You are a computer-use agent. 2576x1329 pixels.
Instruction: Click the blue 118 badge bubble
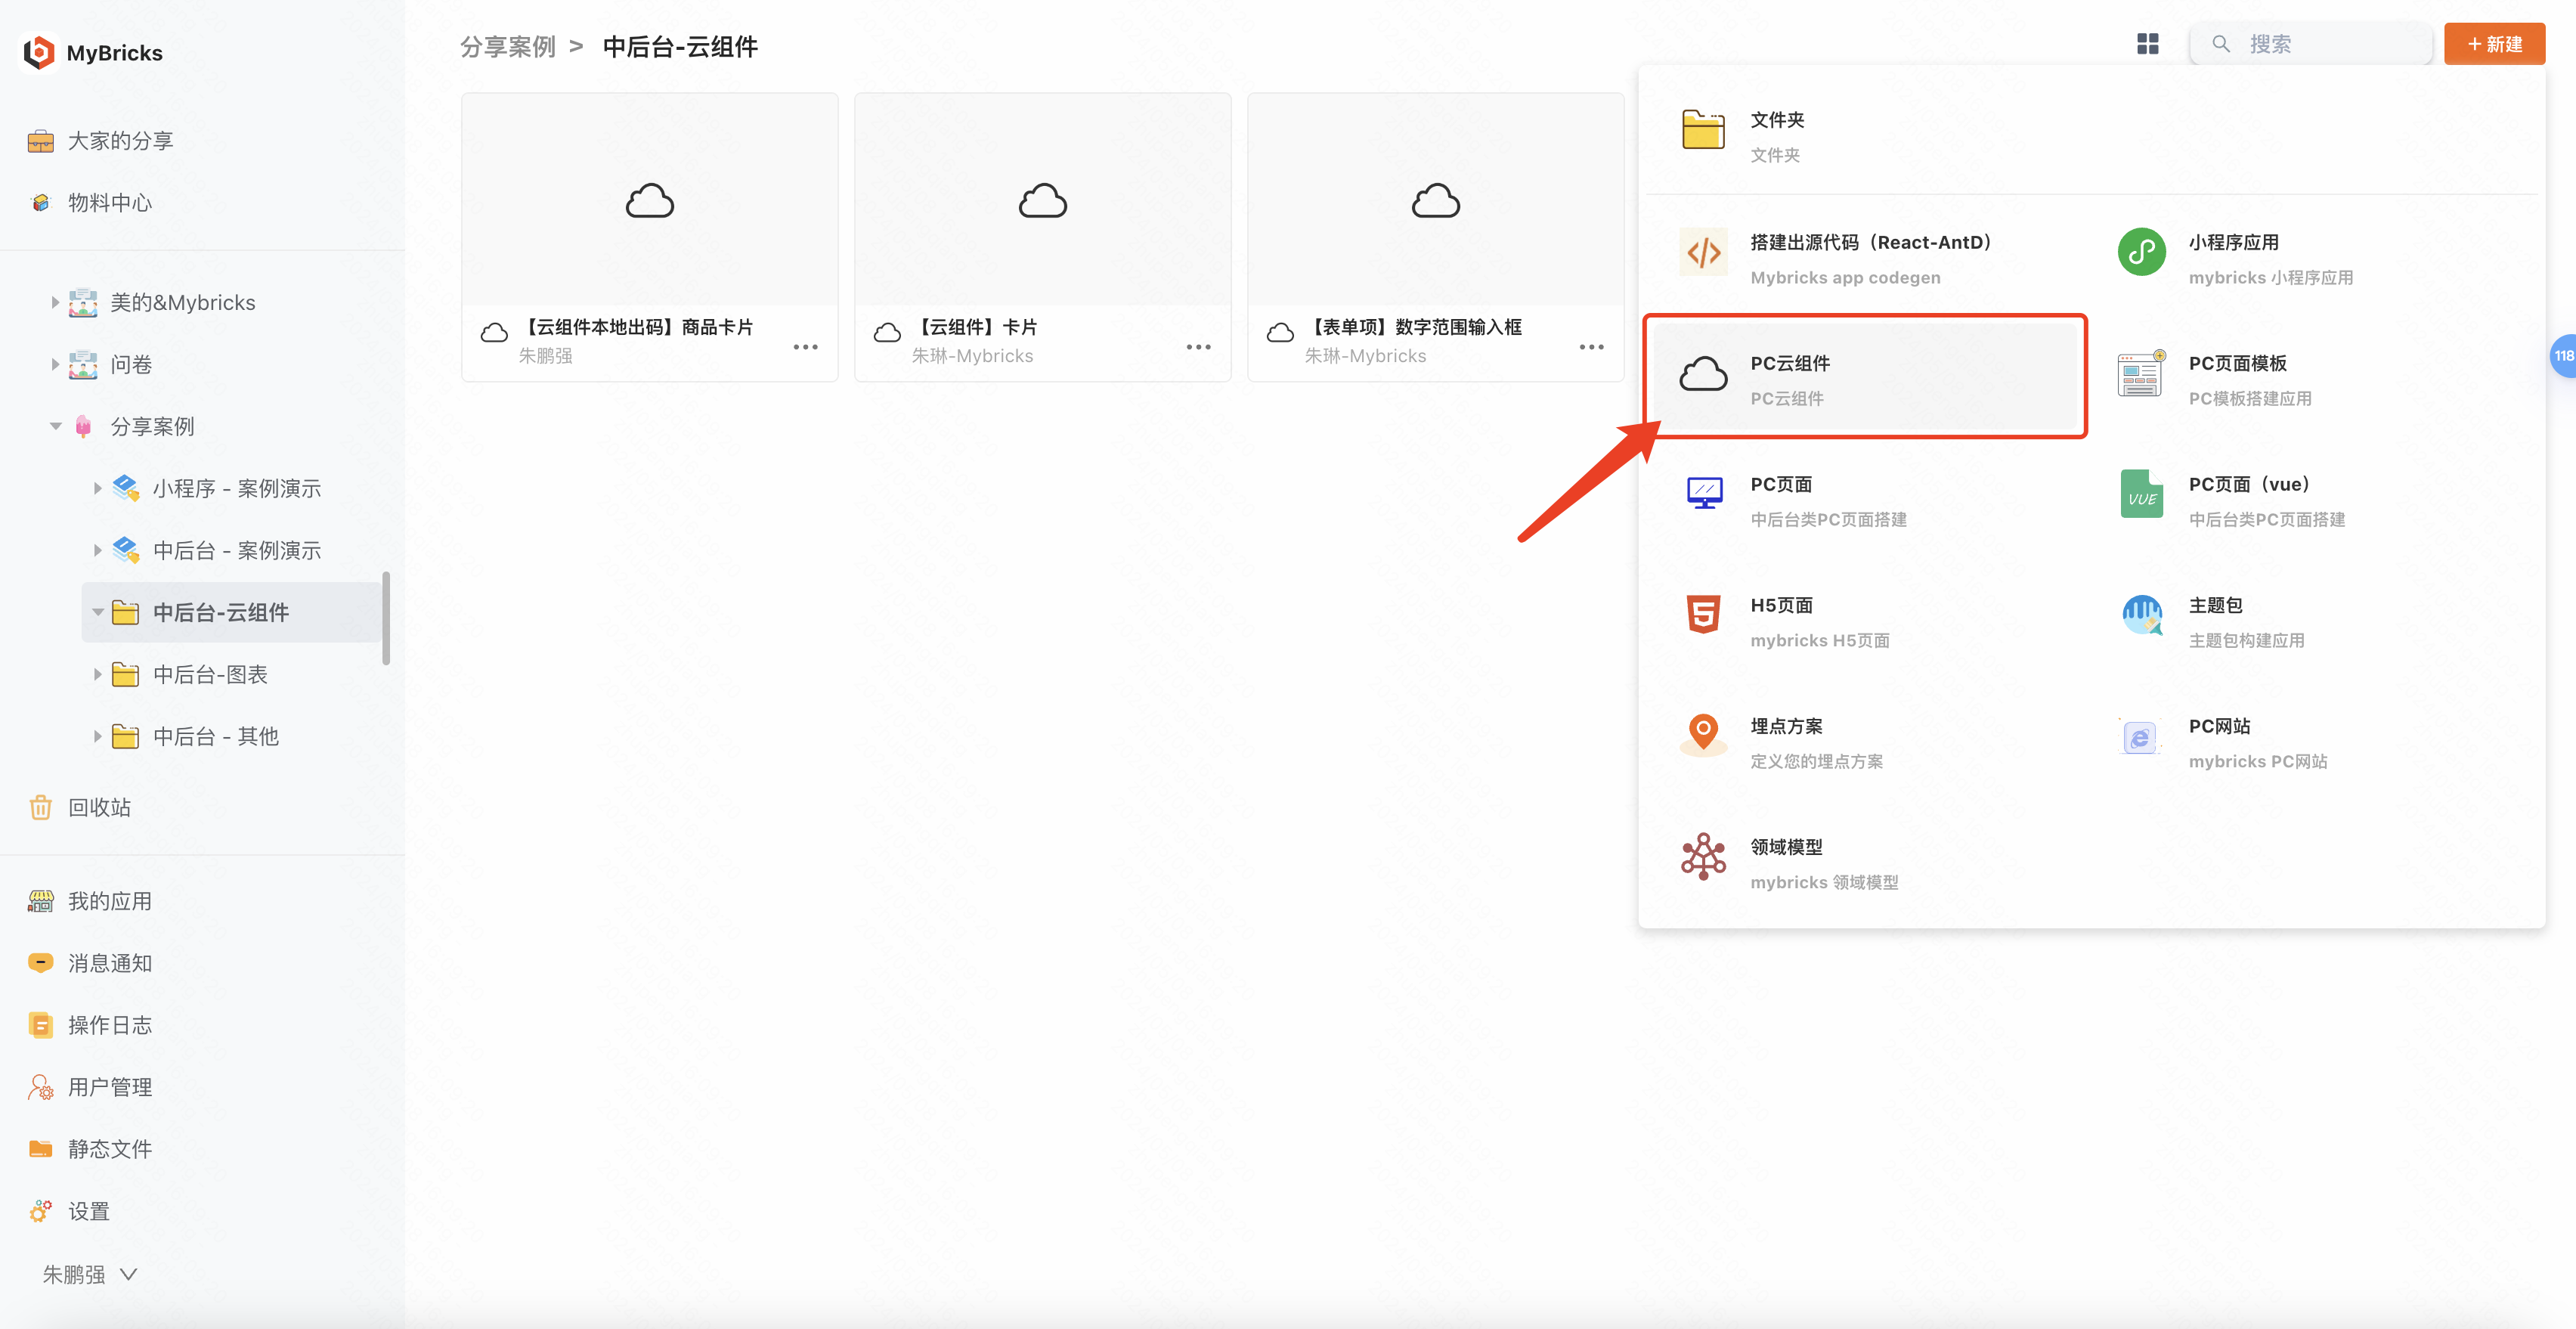tap(2564, 356)
